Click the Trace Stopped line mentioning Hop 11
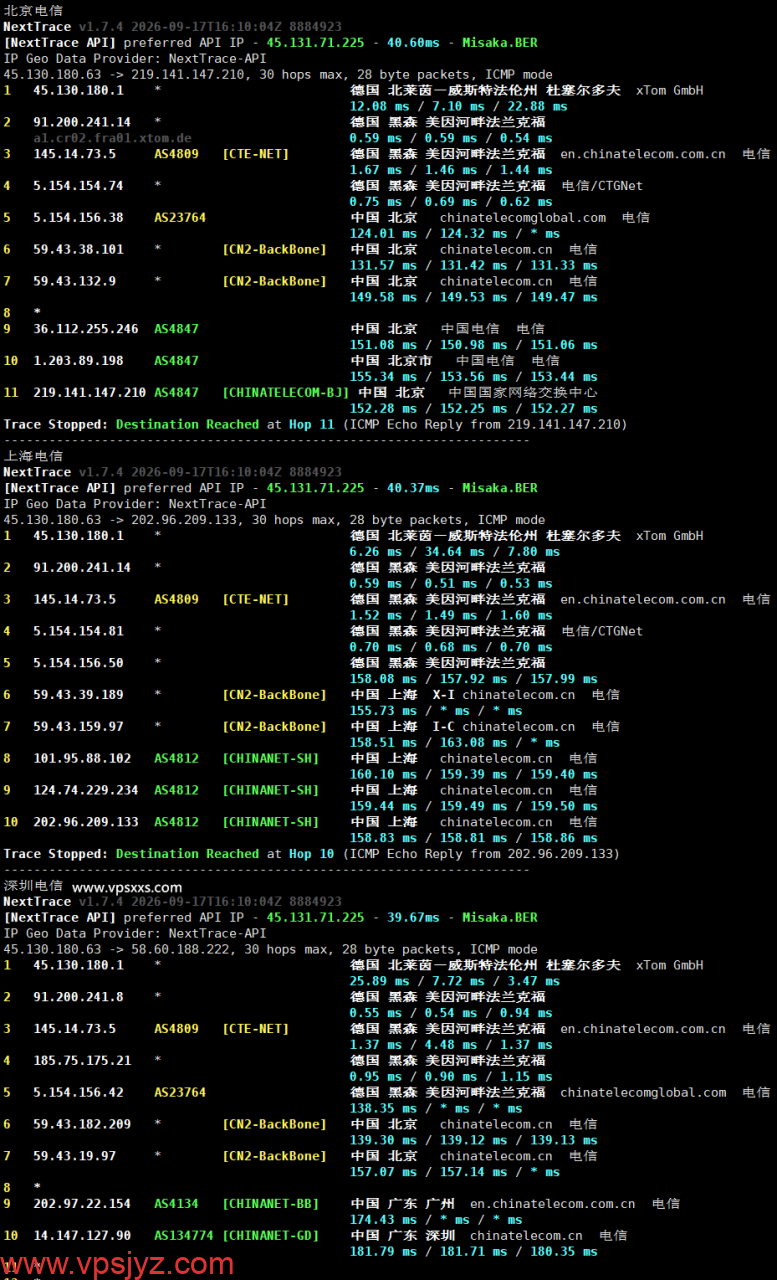Viewport: 777px width, 1280px height. (x=315, y=424)
